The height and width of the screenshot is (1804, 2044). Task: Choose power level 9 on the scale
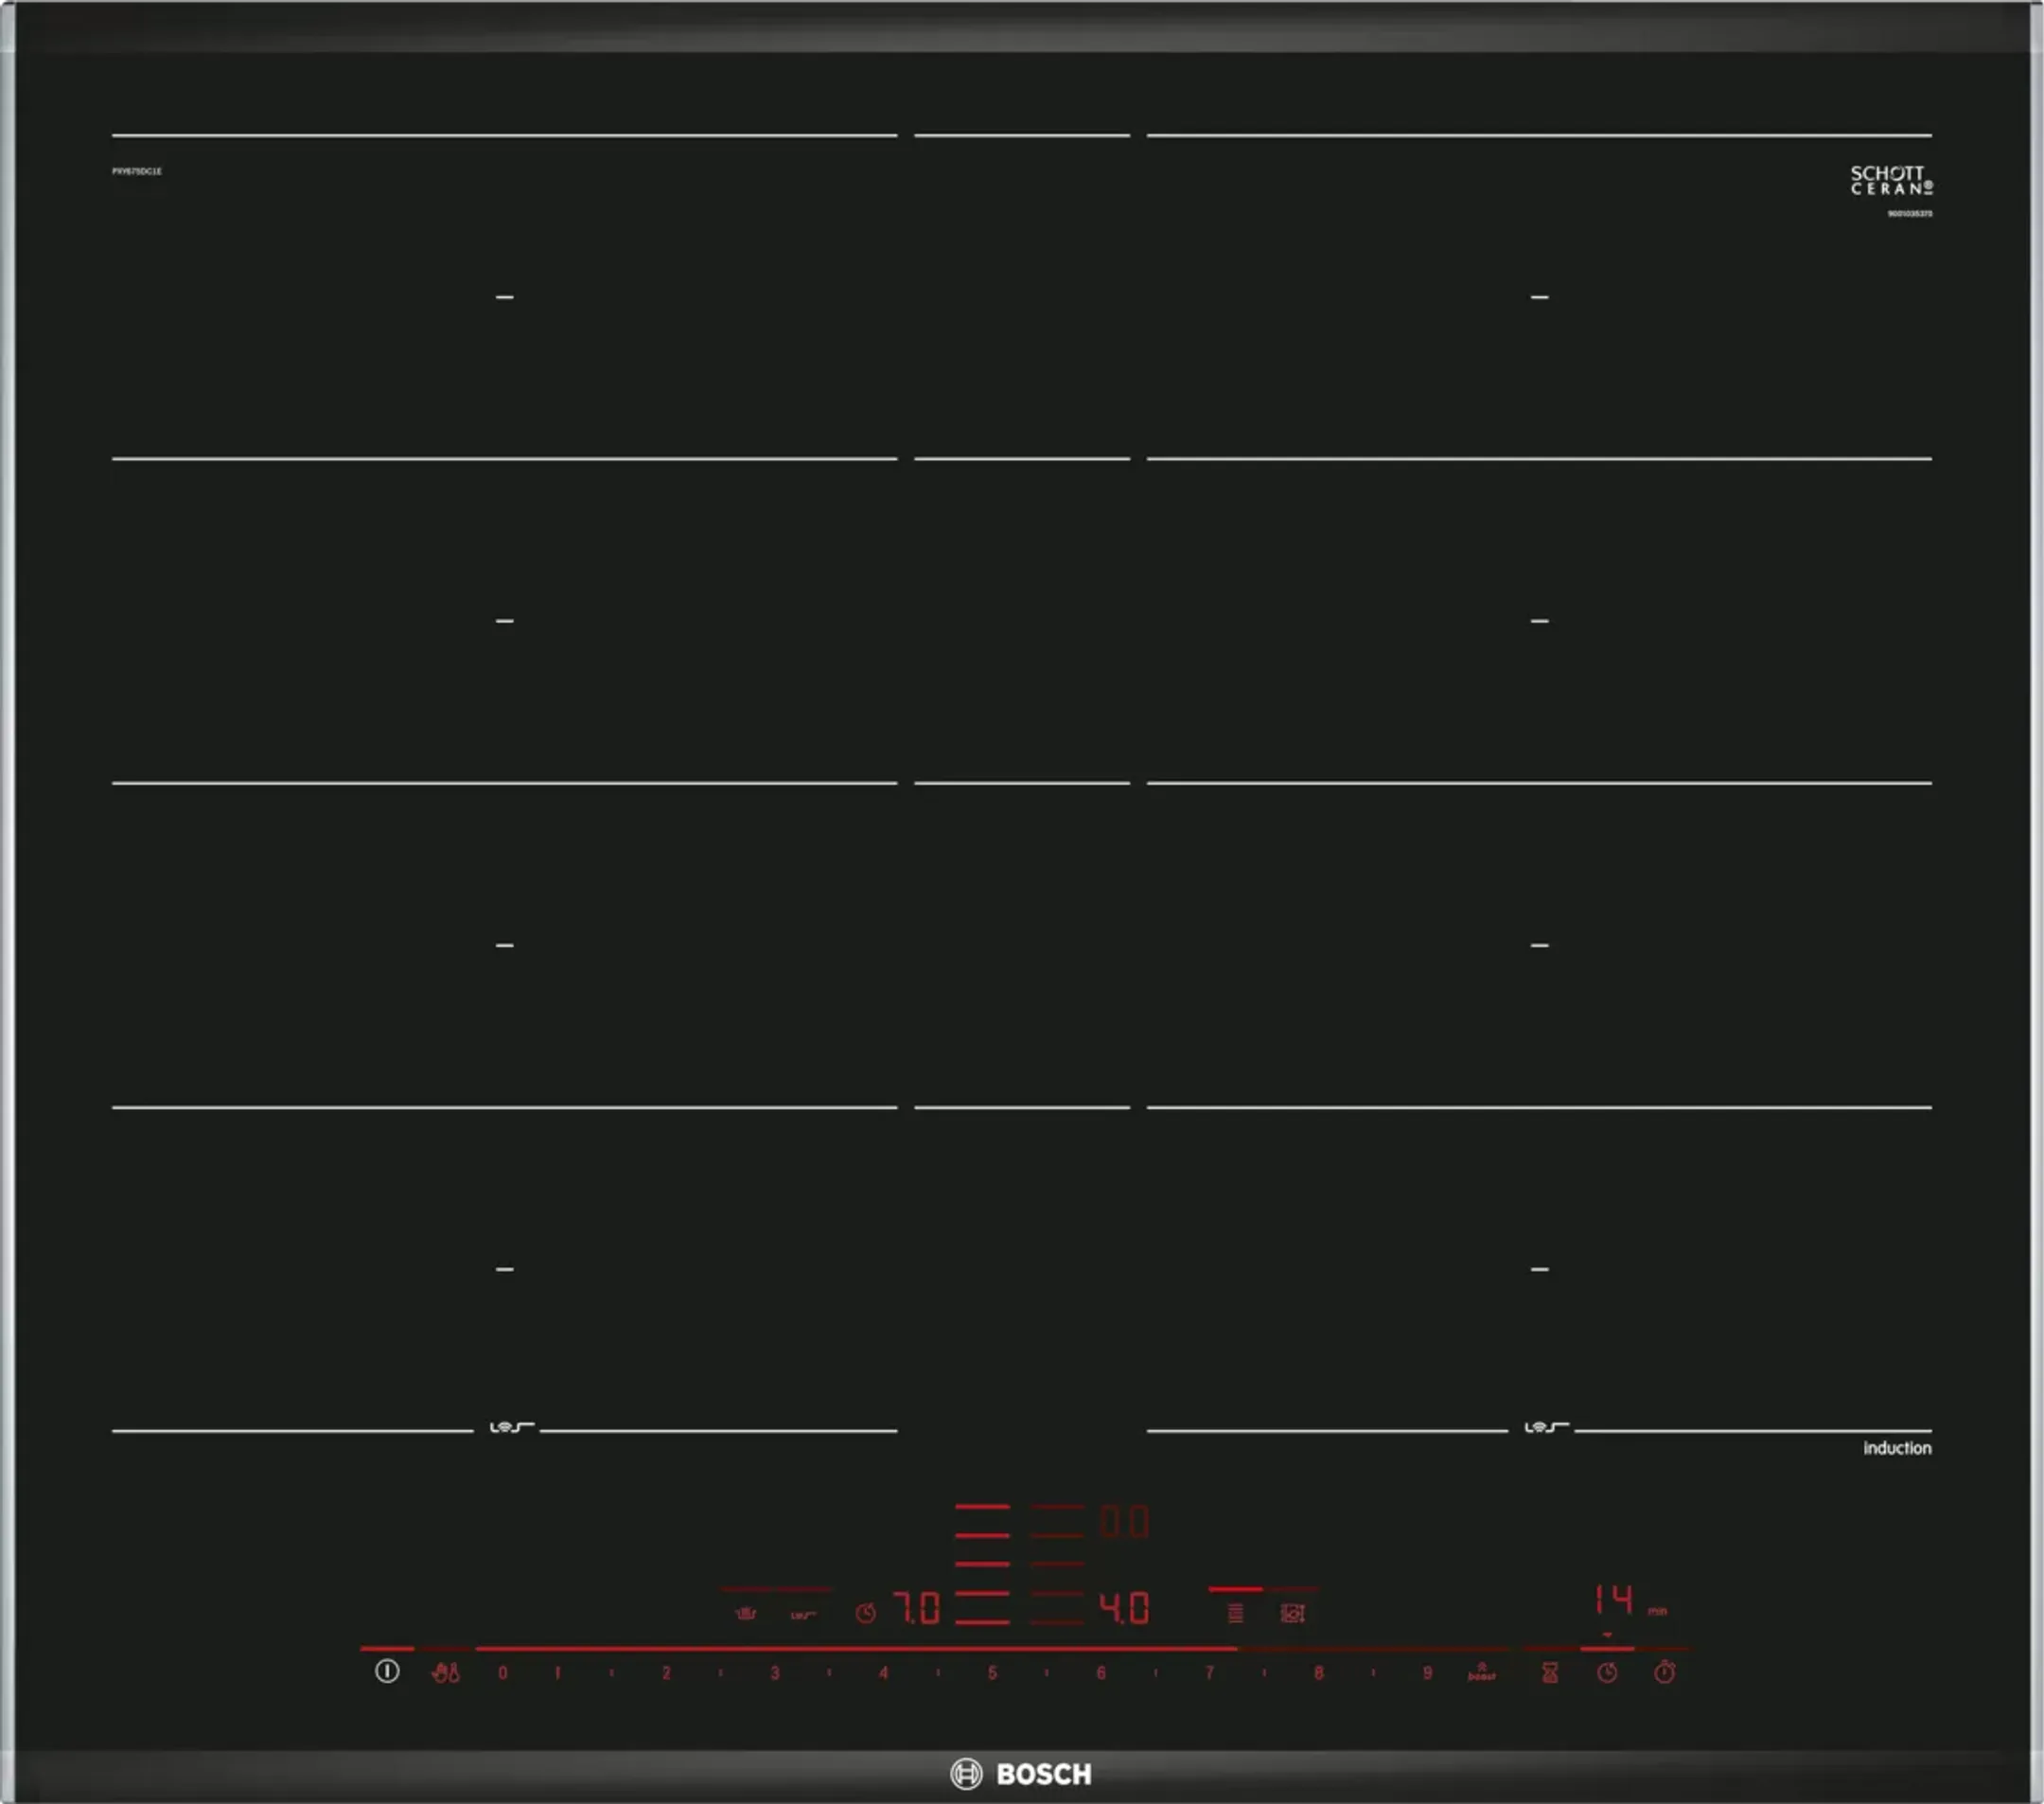coord(1427,1672)
